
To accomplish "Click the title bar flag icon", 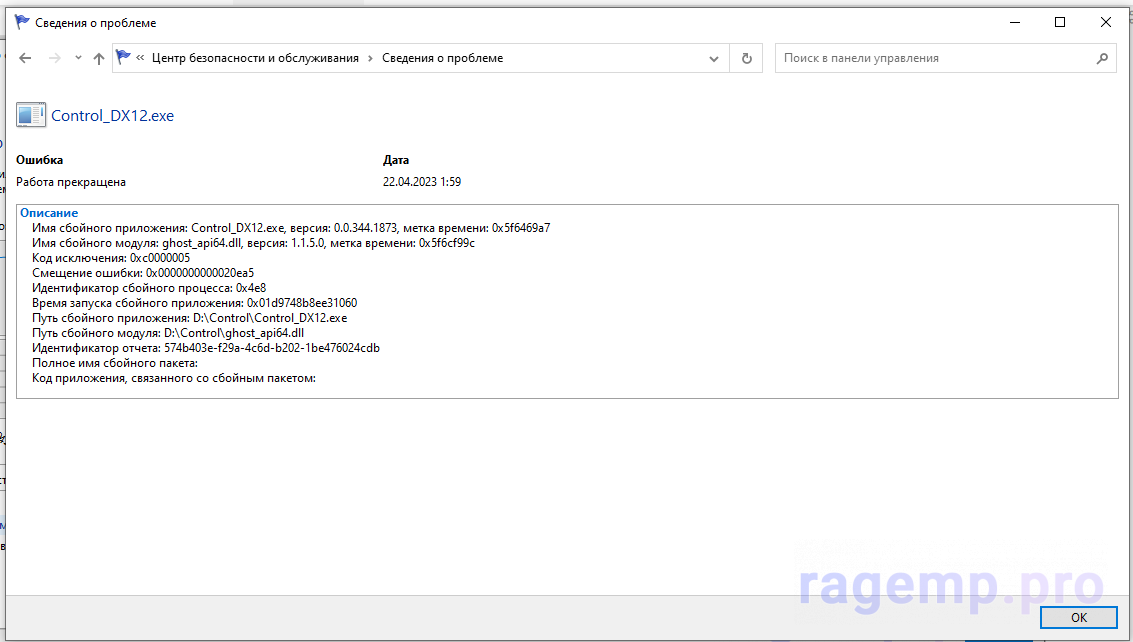I will point(22,22).
